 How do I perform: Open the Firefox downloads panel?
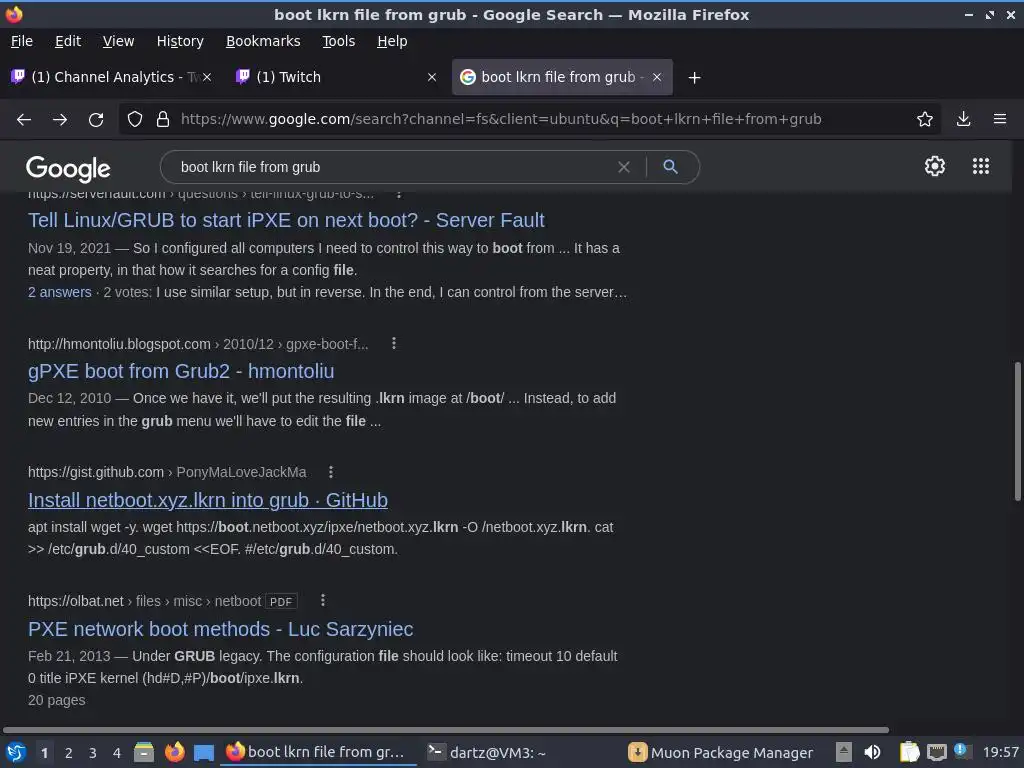963,119
